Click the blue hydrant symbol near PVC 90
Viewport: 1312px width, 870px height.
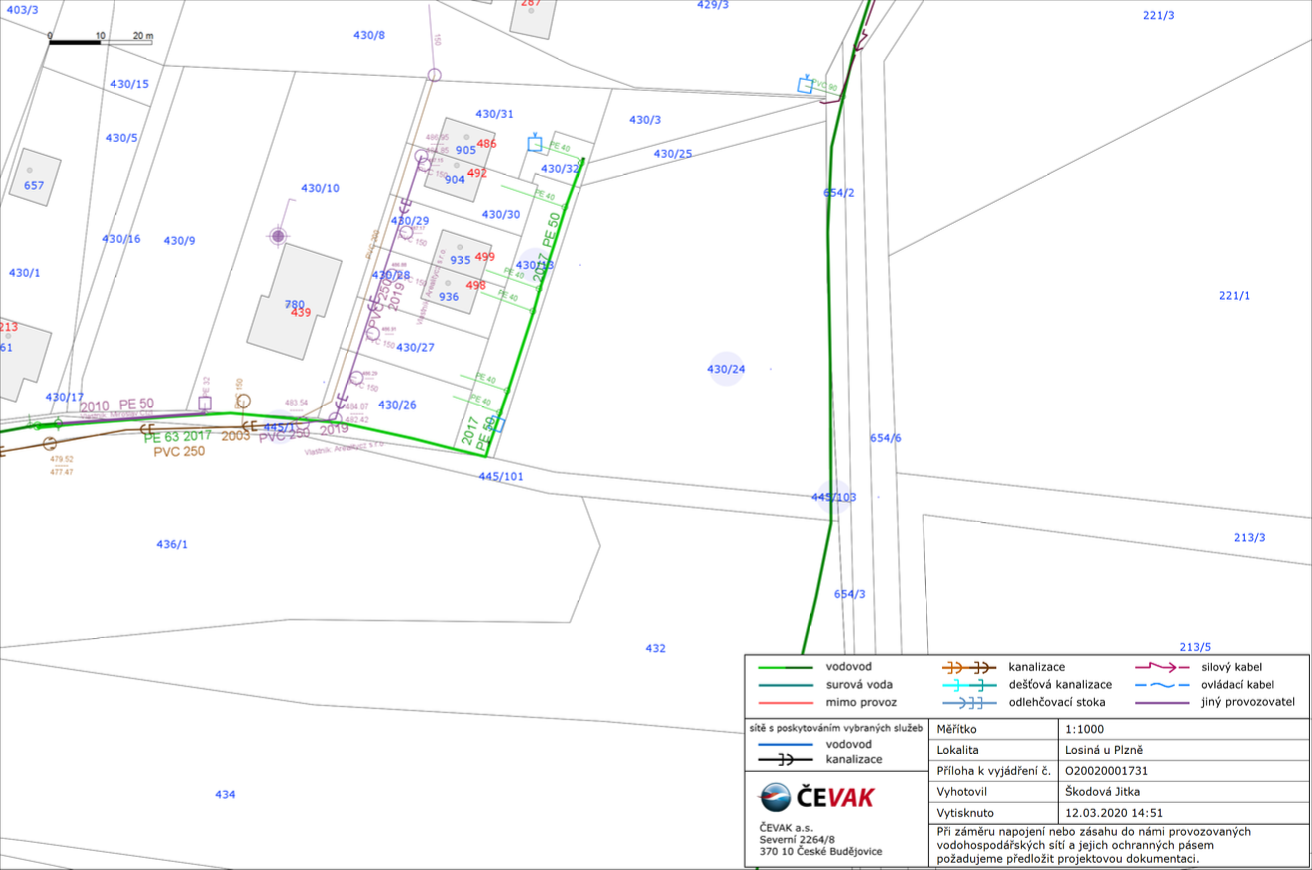(x=805, y=85)
